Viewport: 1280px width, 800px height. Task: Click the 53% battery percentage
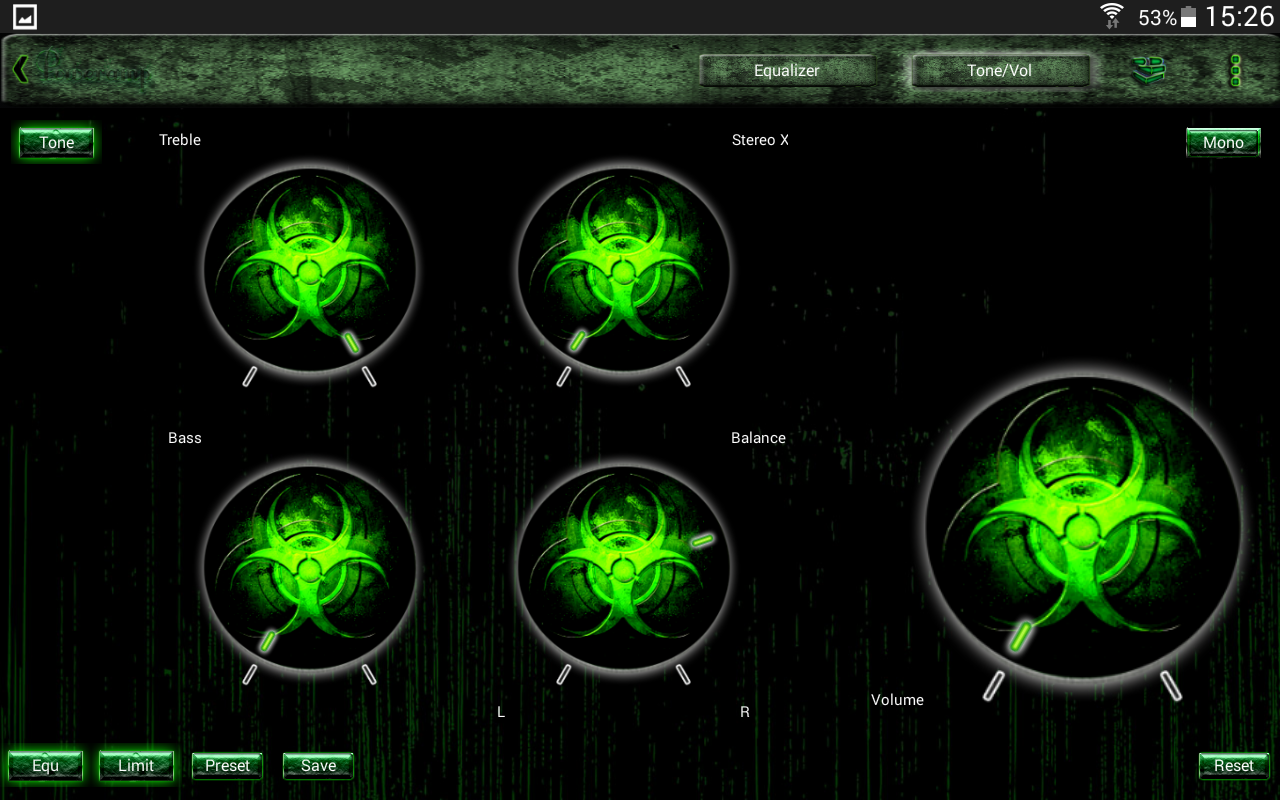point(1157,18)
